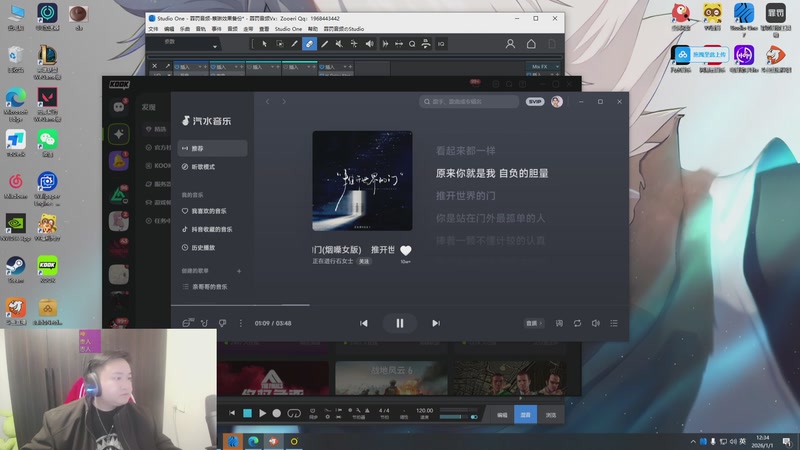Select the Listen speaker tool in Studio One
The image size is (800, 450).
tap(369, 44)
